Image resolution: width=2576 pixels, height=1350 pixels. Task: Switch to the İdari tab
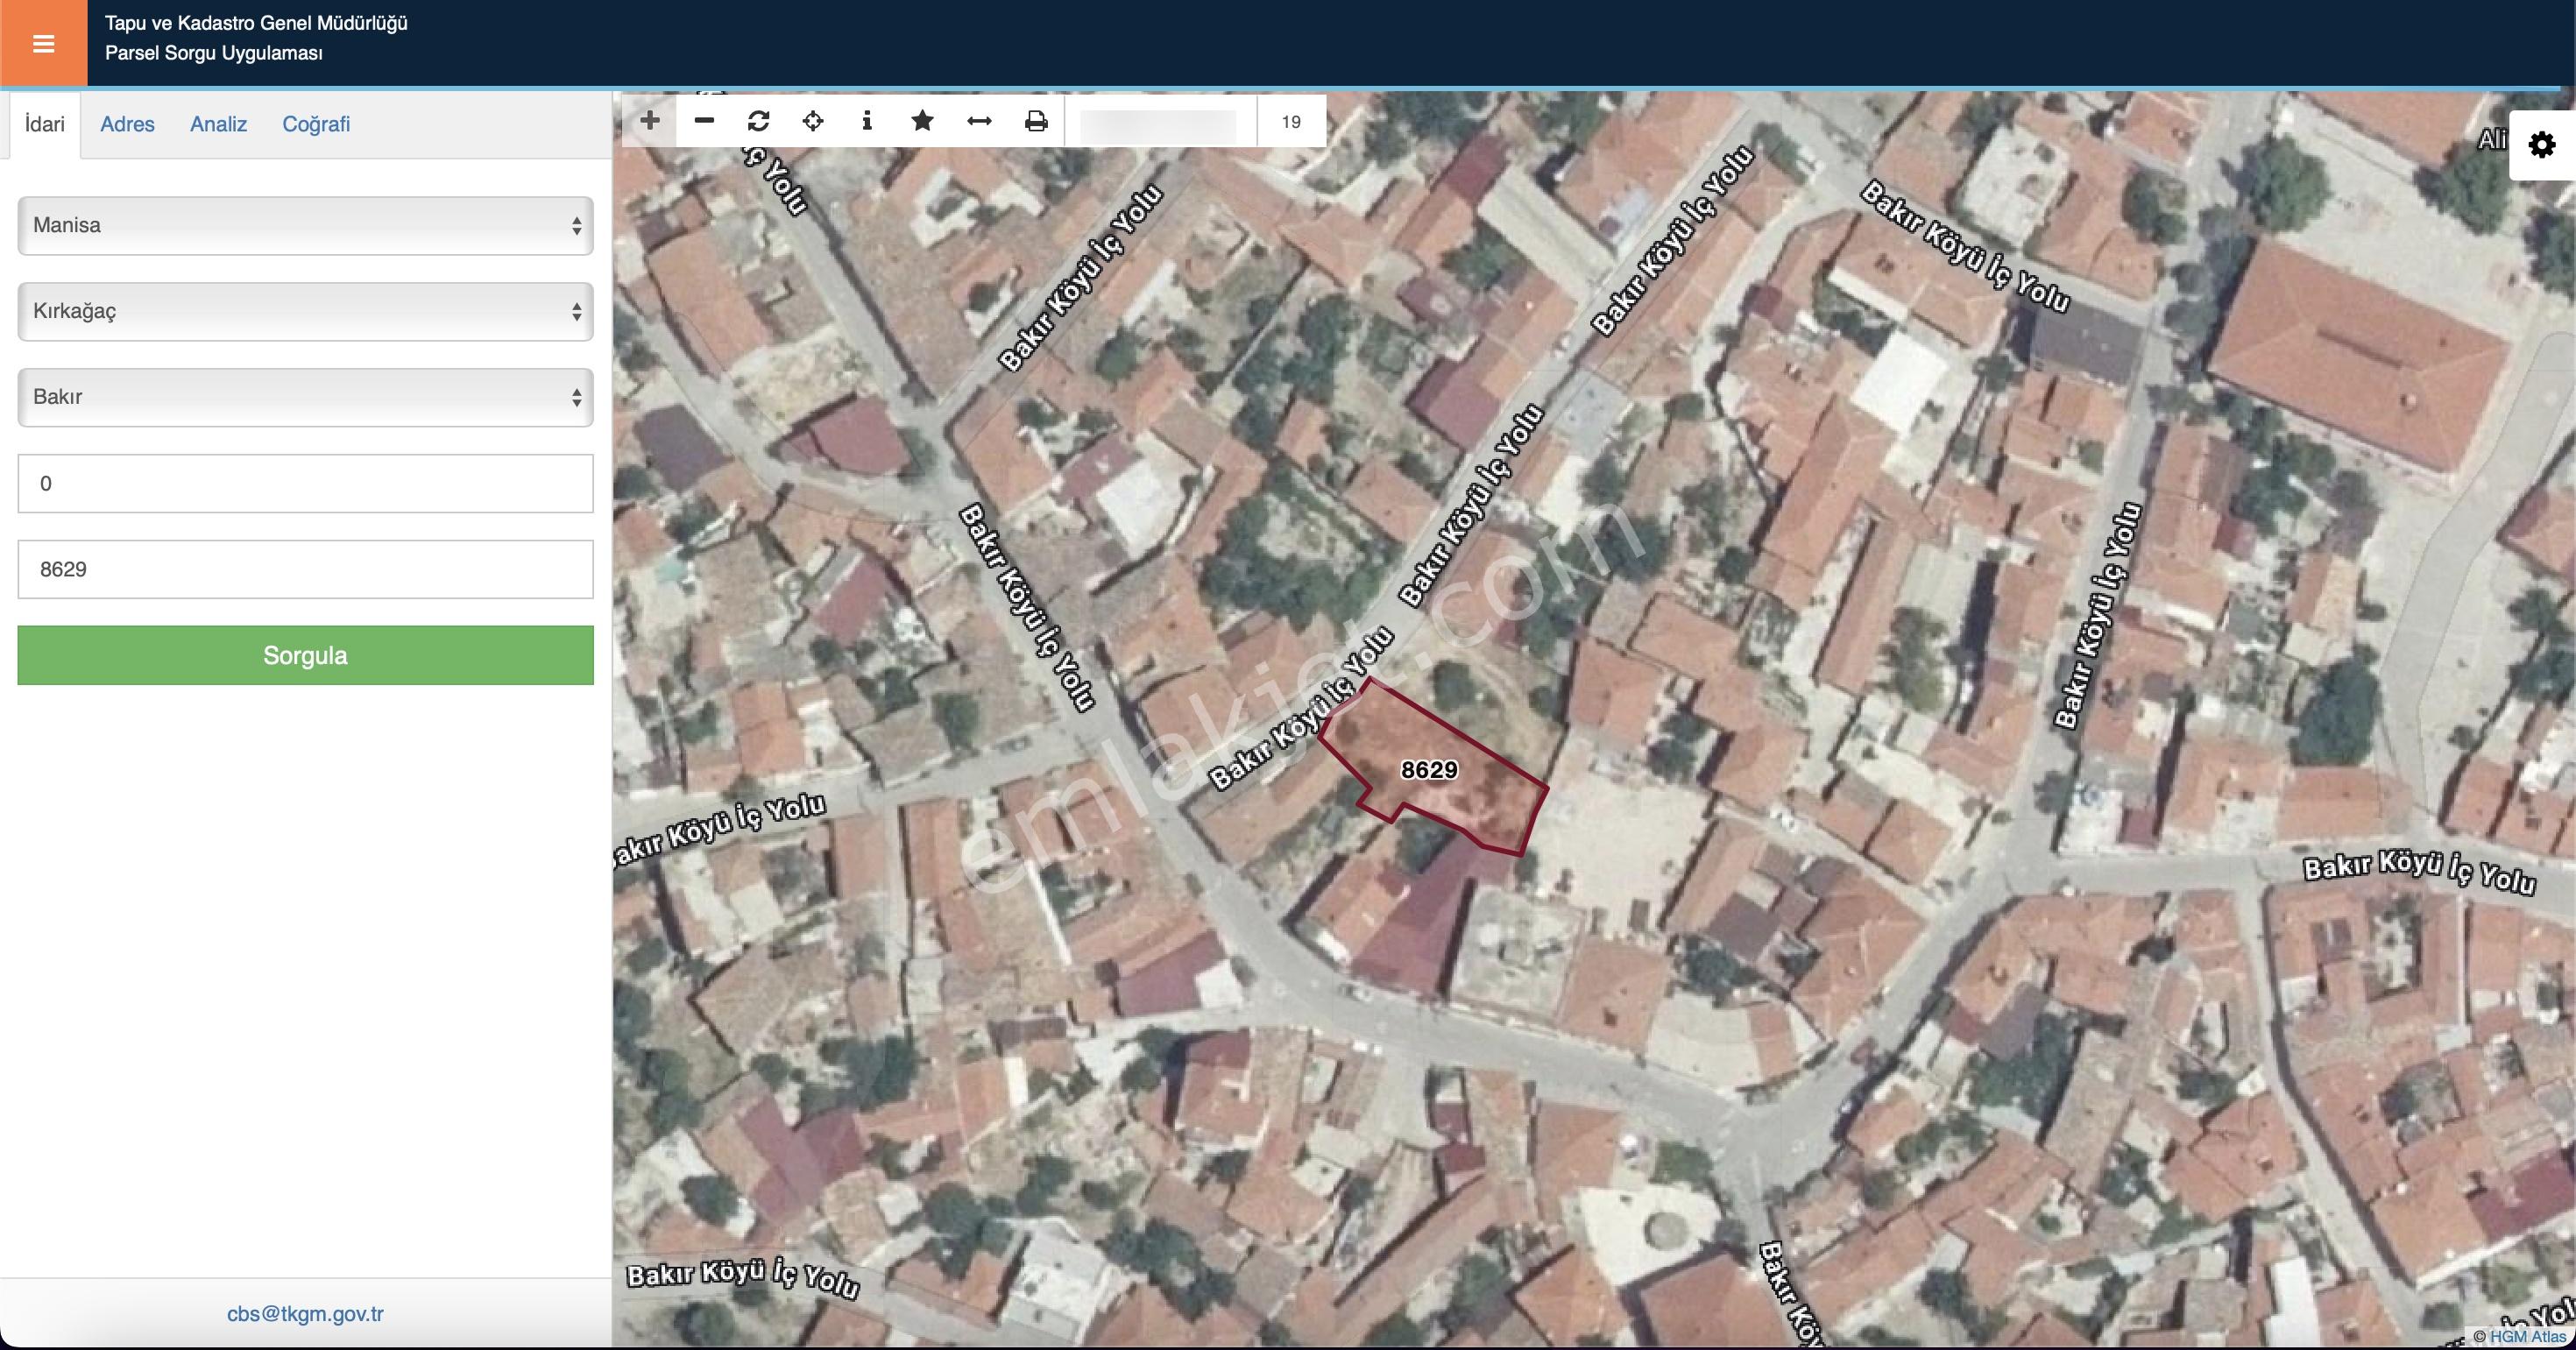[x=45, y=124]
